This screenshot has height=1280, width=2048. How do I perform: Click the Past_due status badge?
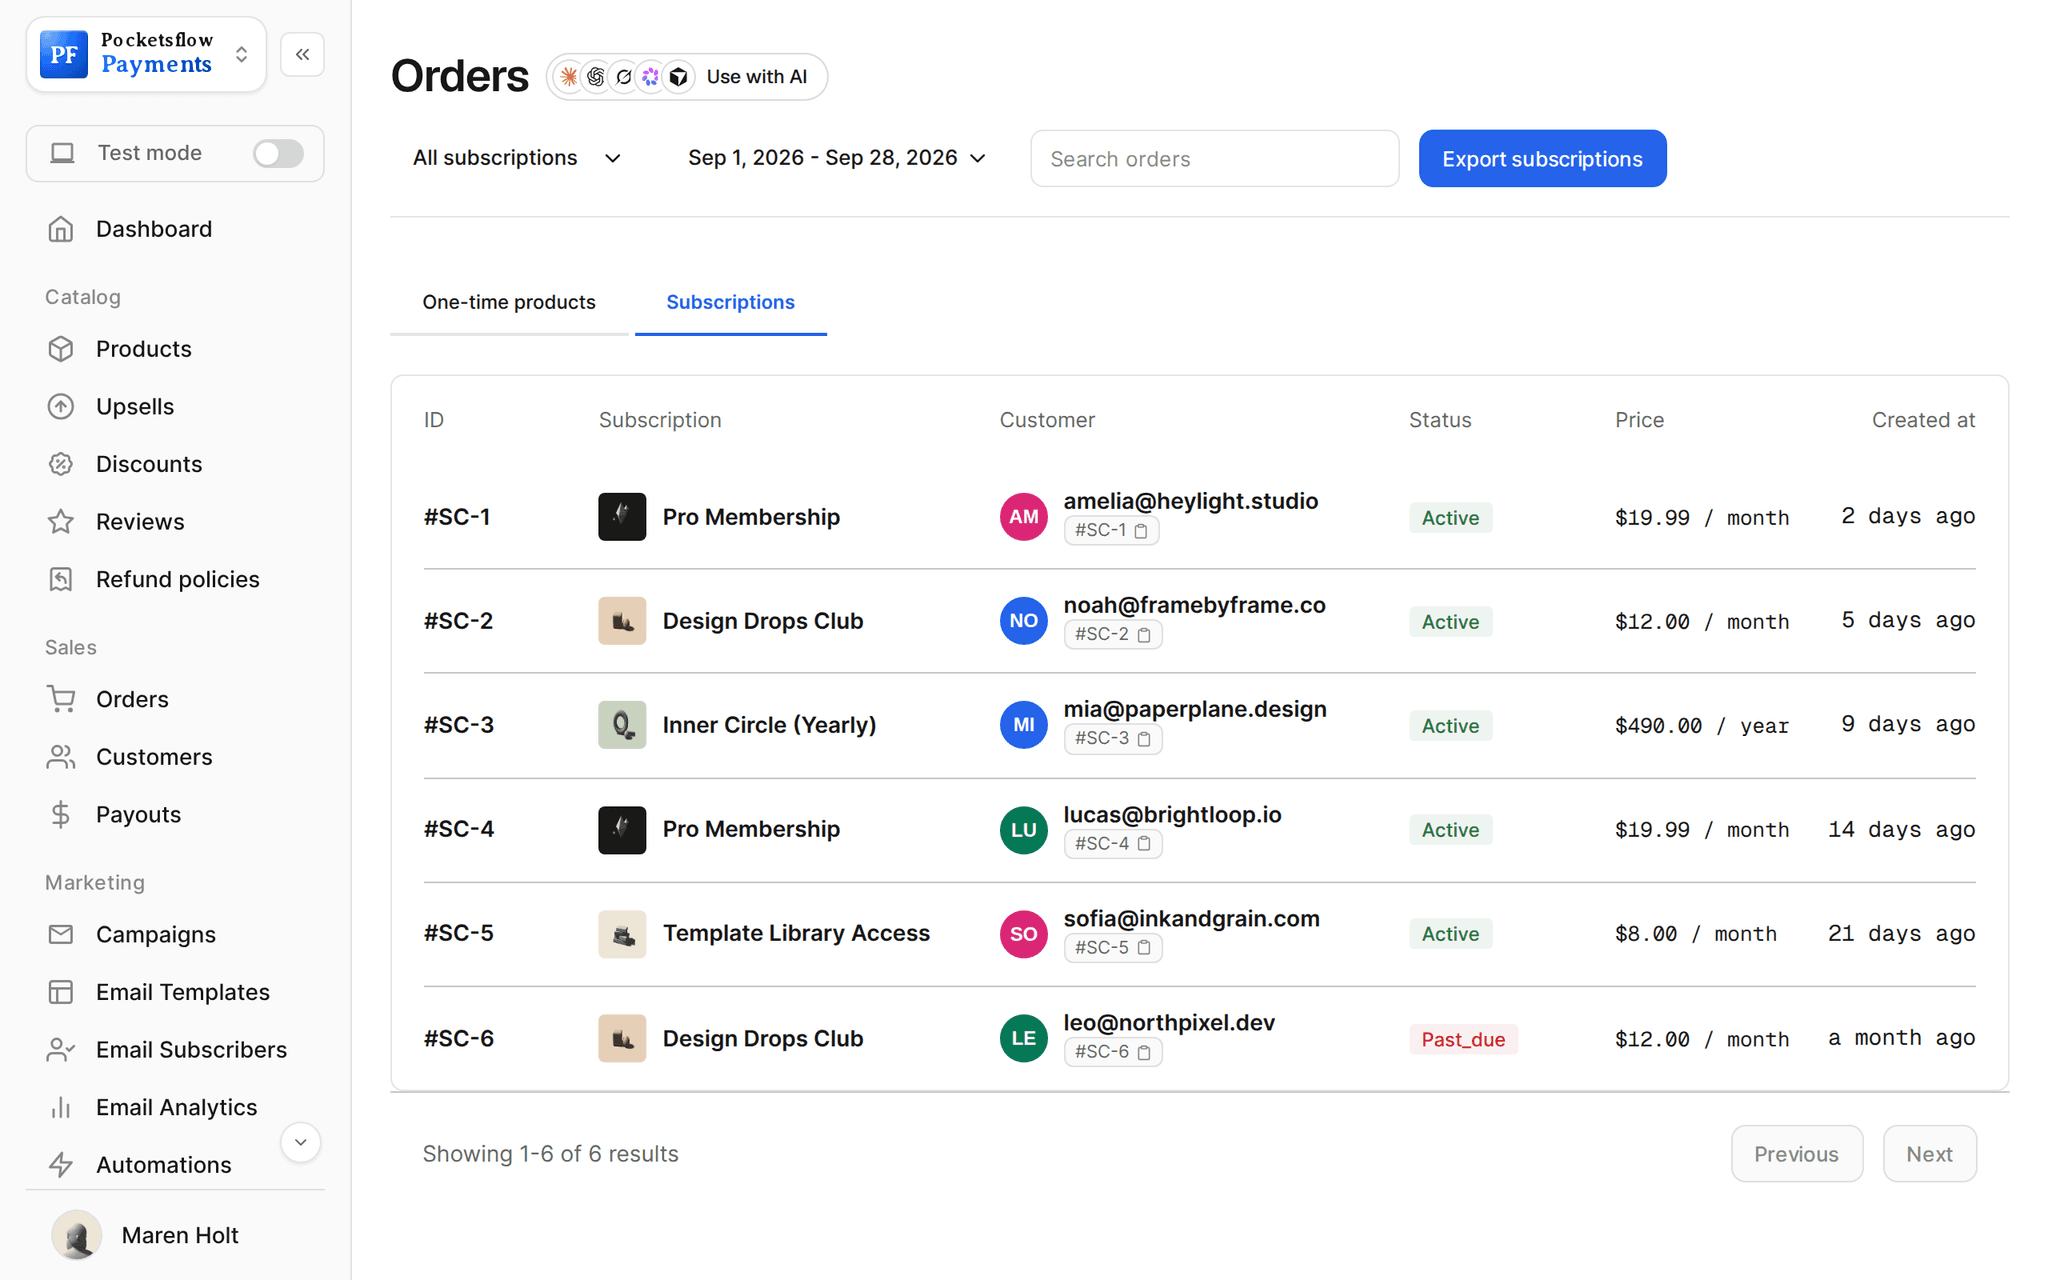coord(1463,1039)
